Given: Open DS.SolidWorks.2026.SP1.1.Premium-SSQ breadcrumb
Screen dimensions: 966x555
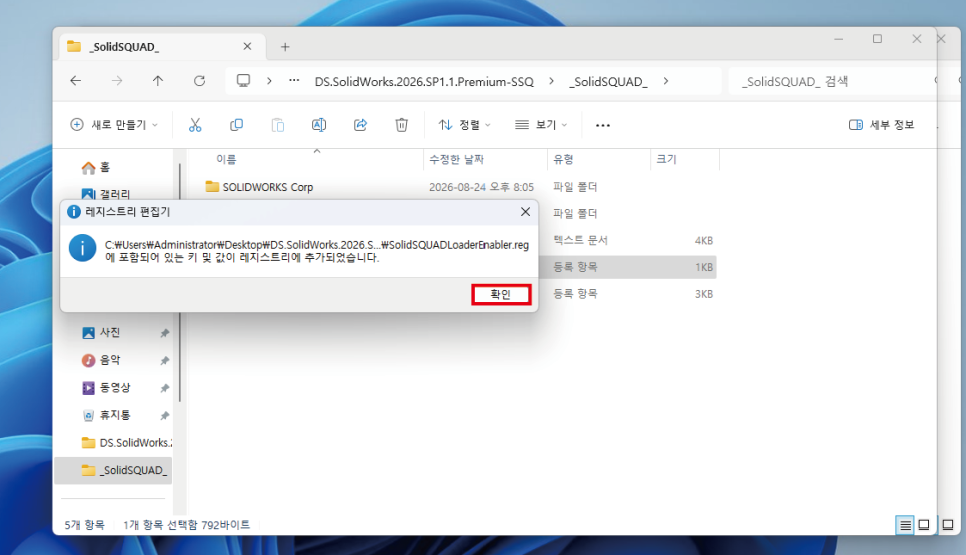Looking at the screenshot, I should point(424,81).
